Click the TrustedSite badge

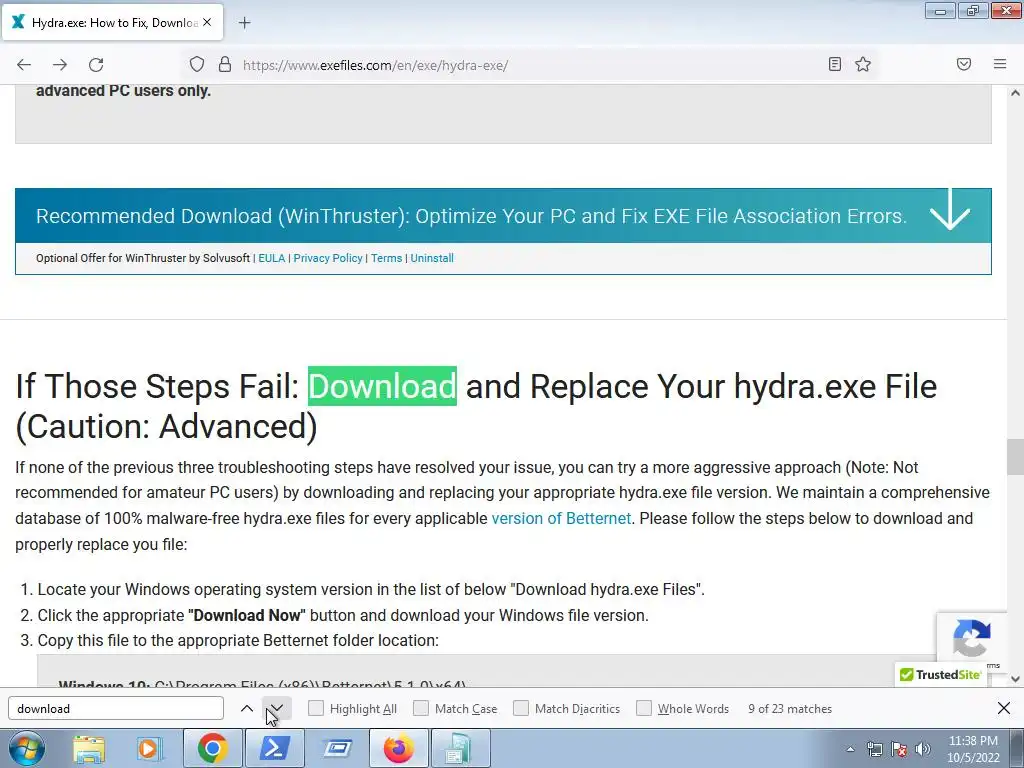940,675
